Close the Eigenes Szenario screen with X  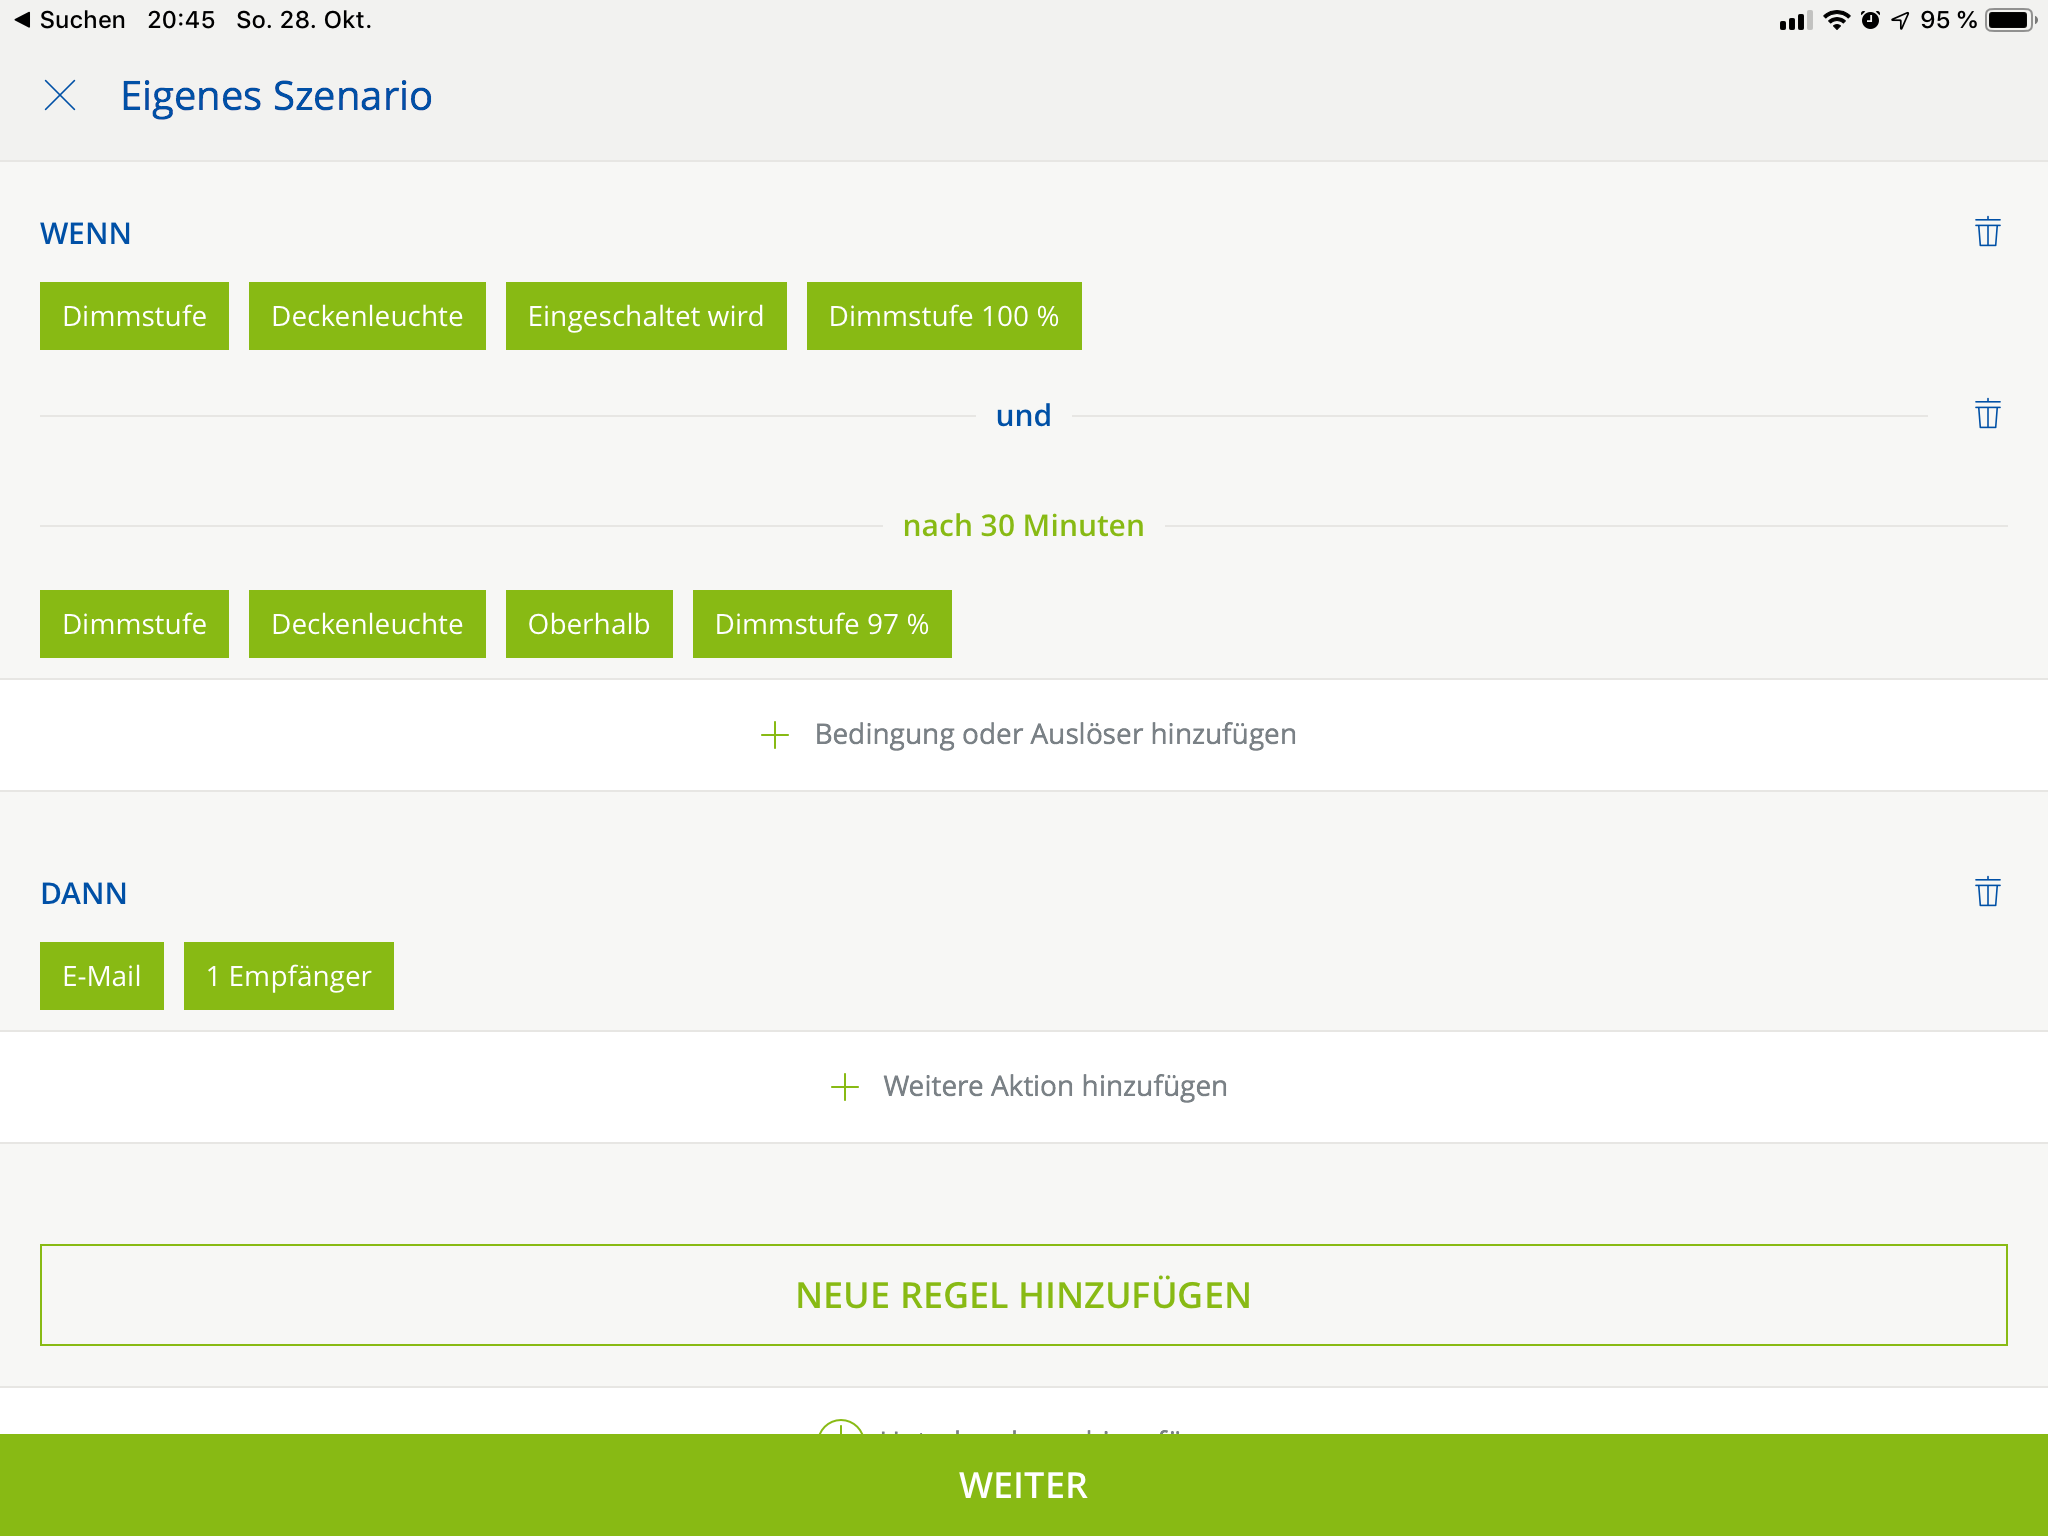(60, 96)
